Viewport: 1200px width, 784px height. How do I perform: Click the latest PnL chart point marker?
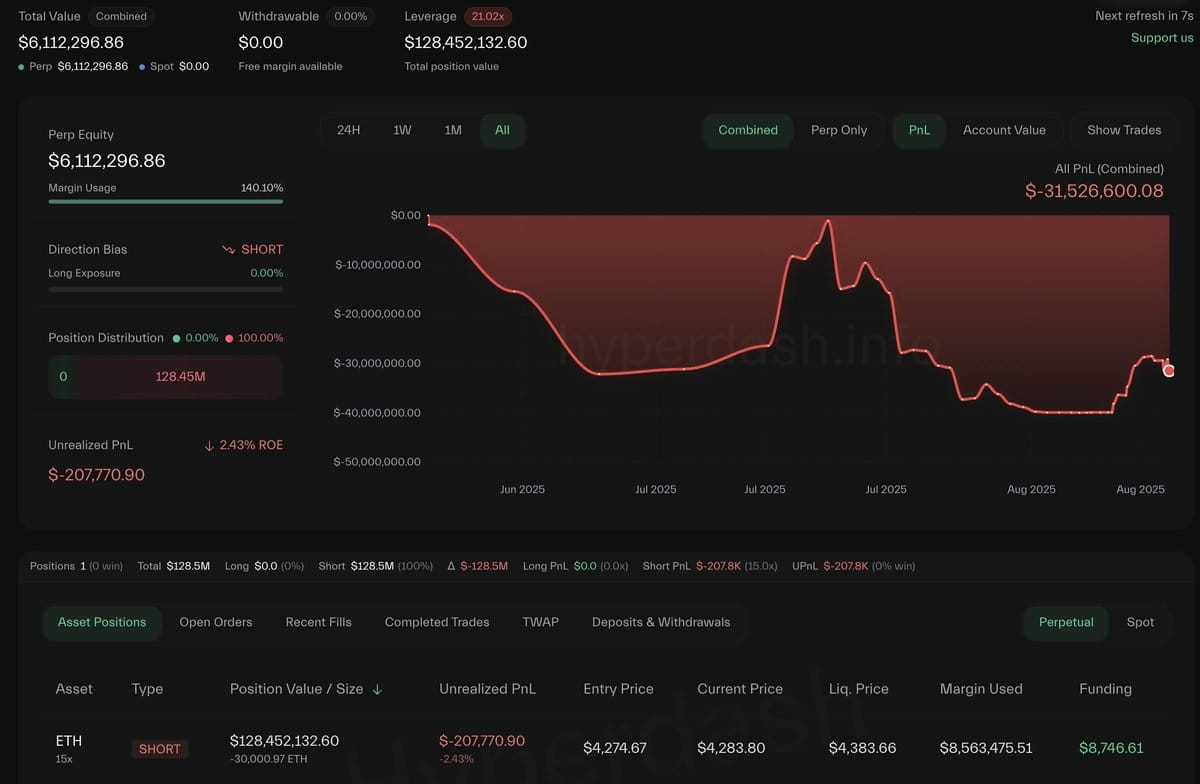pos(1169,371)
